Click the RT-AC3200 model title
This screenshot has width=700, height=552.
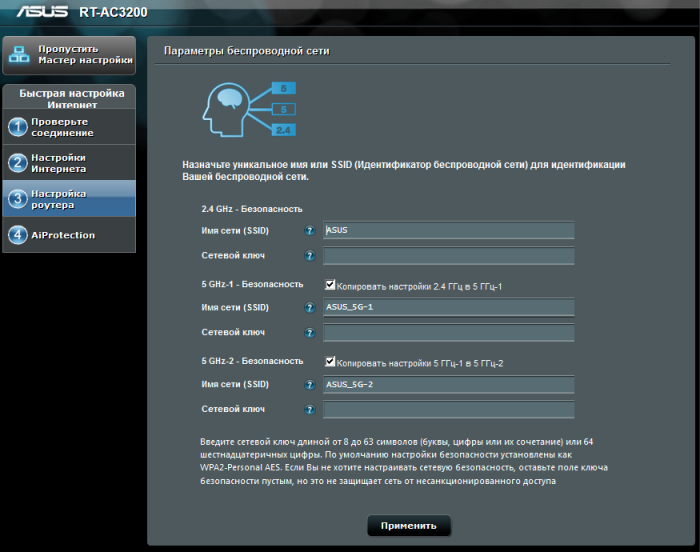113,12
